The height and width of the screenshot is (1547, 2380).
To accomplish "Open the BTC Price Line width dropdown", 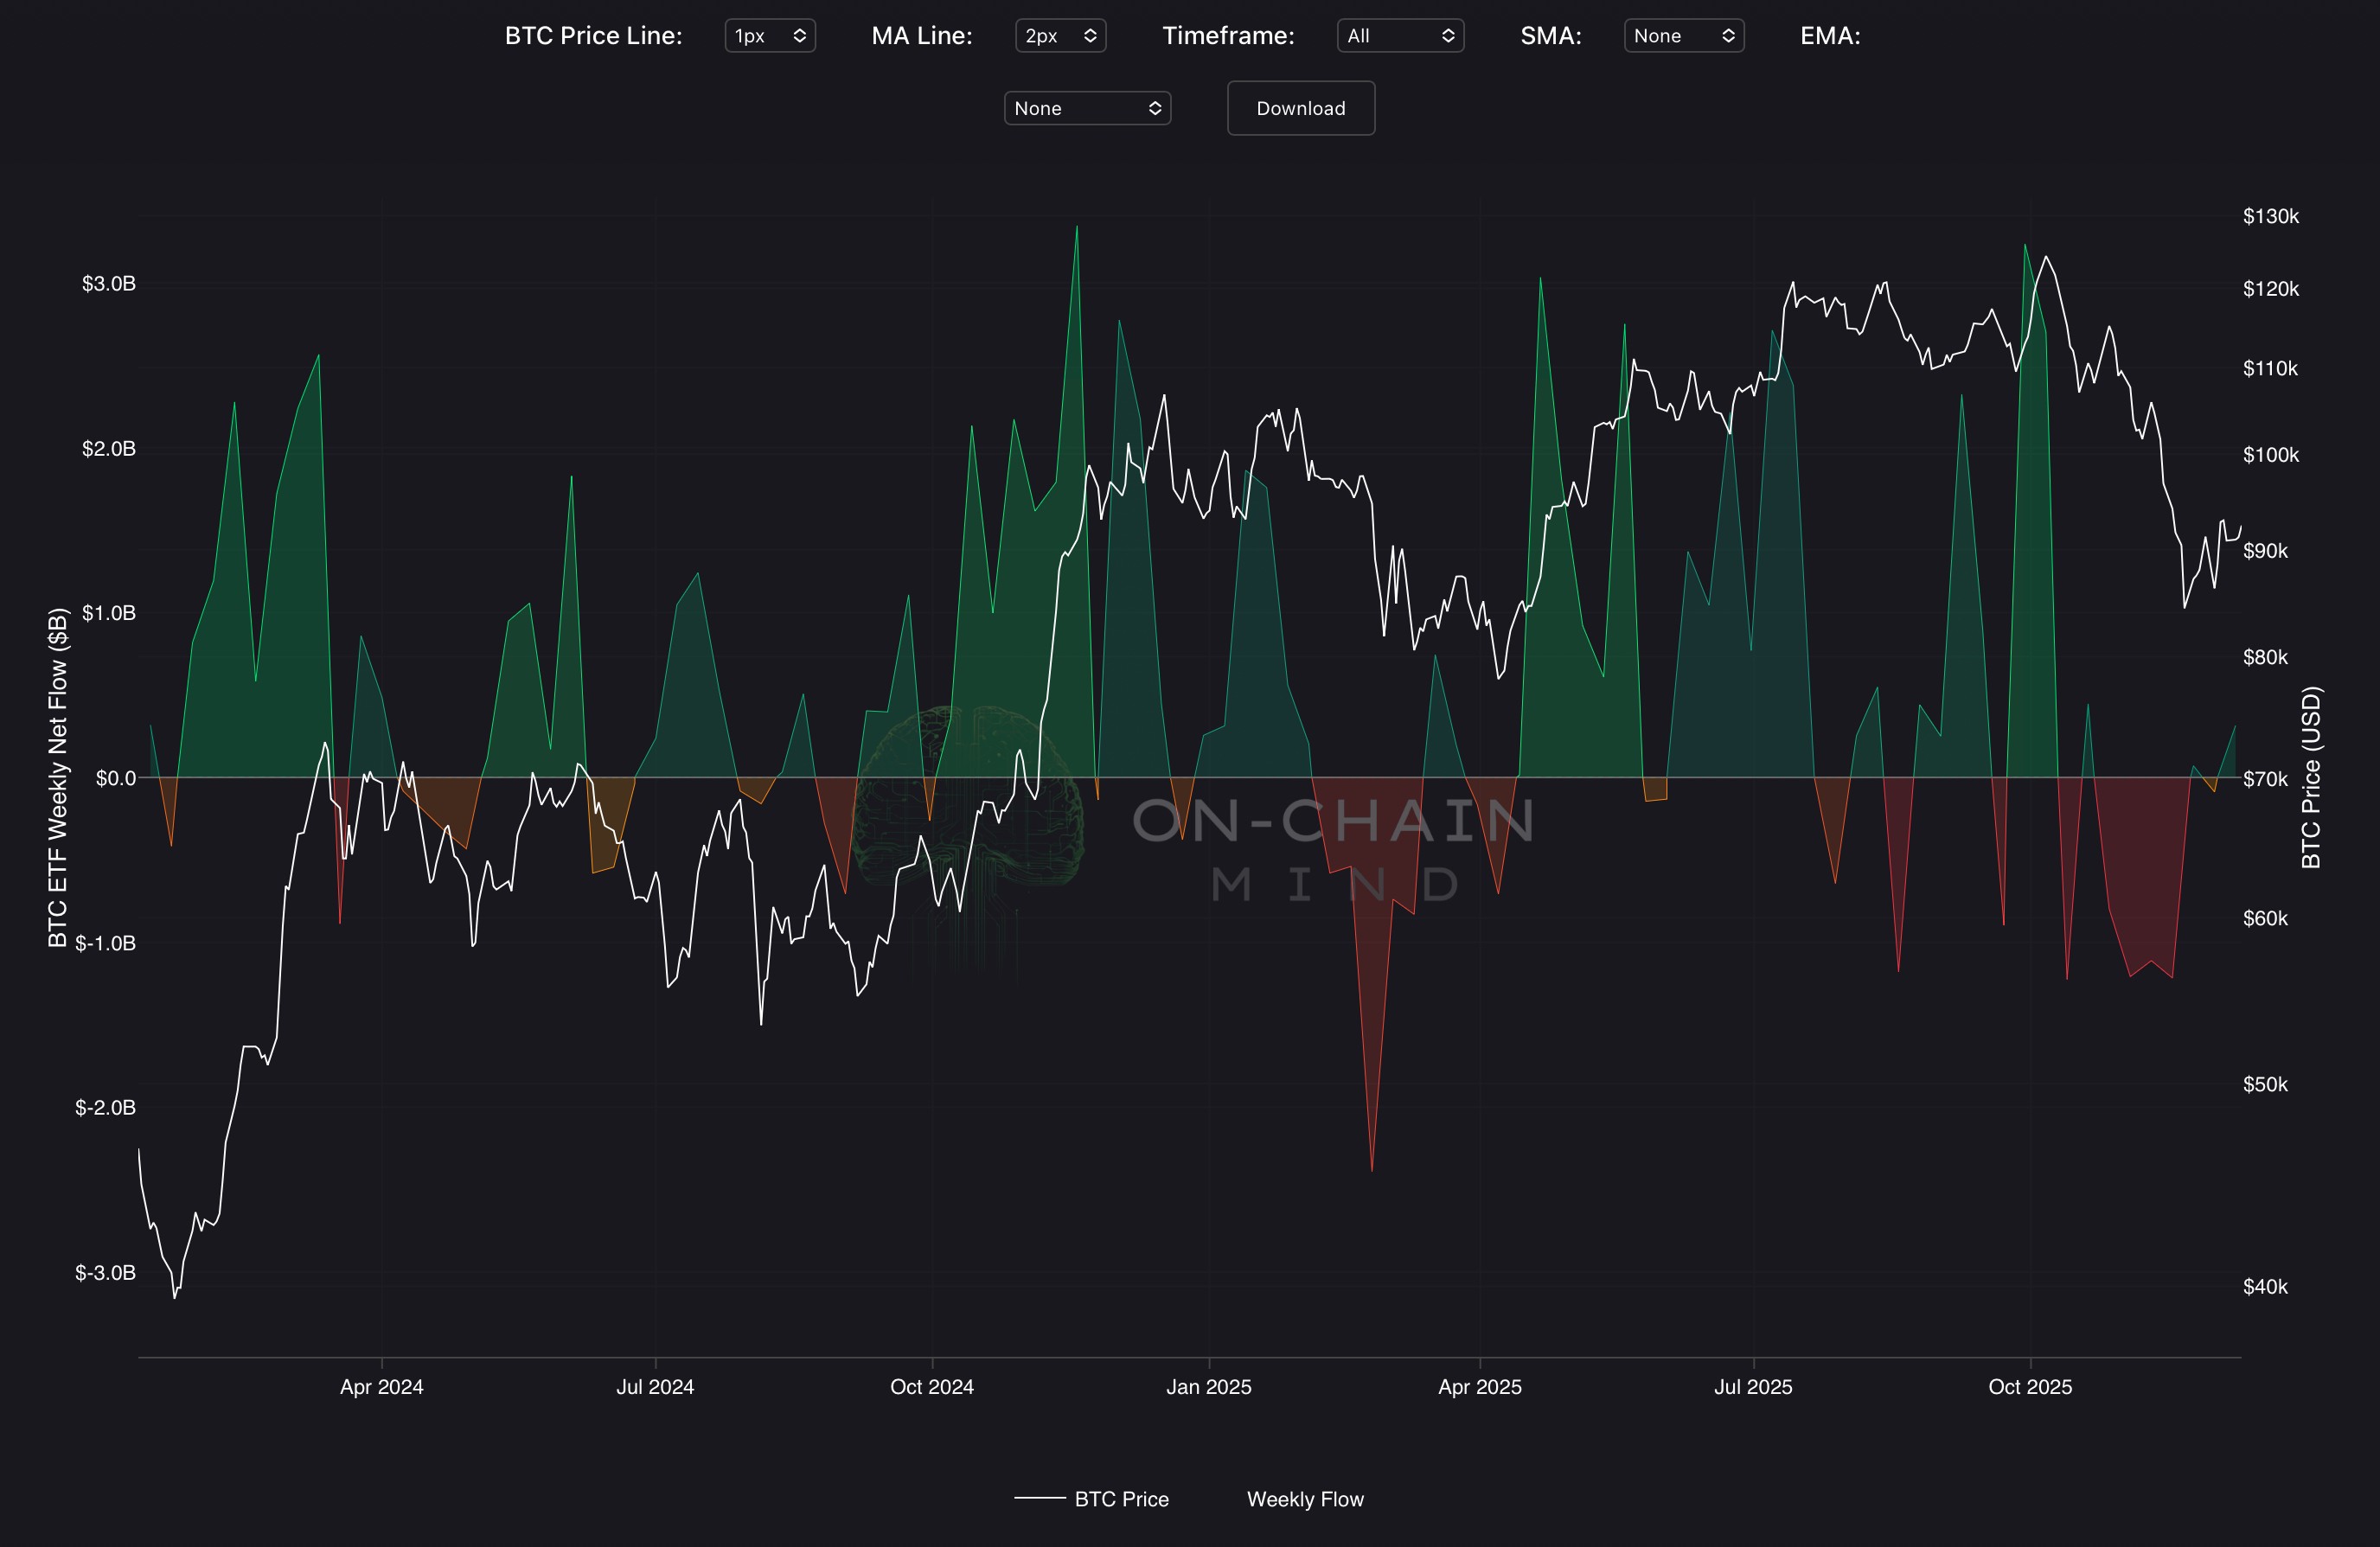I will point(769,36).
